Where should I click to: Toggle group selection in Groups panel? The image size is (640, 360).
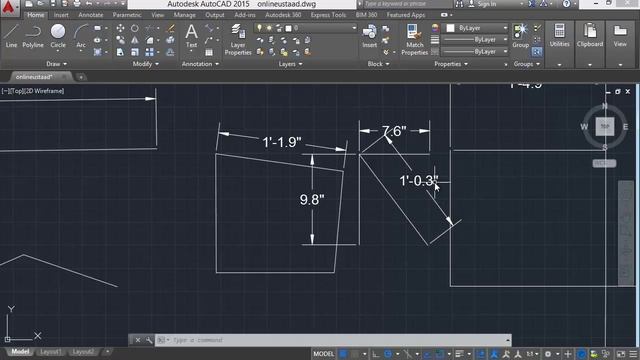(537, 52)
